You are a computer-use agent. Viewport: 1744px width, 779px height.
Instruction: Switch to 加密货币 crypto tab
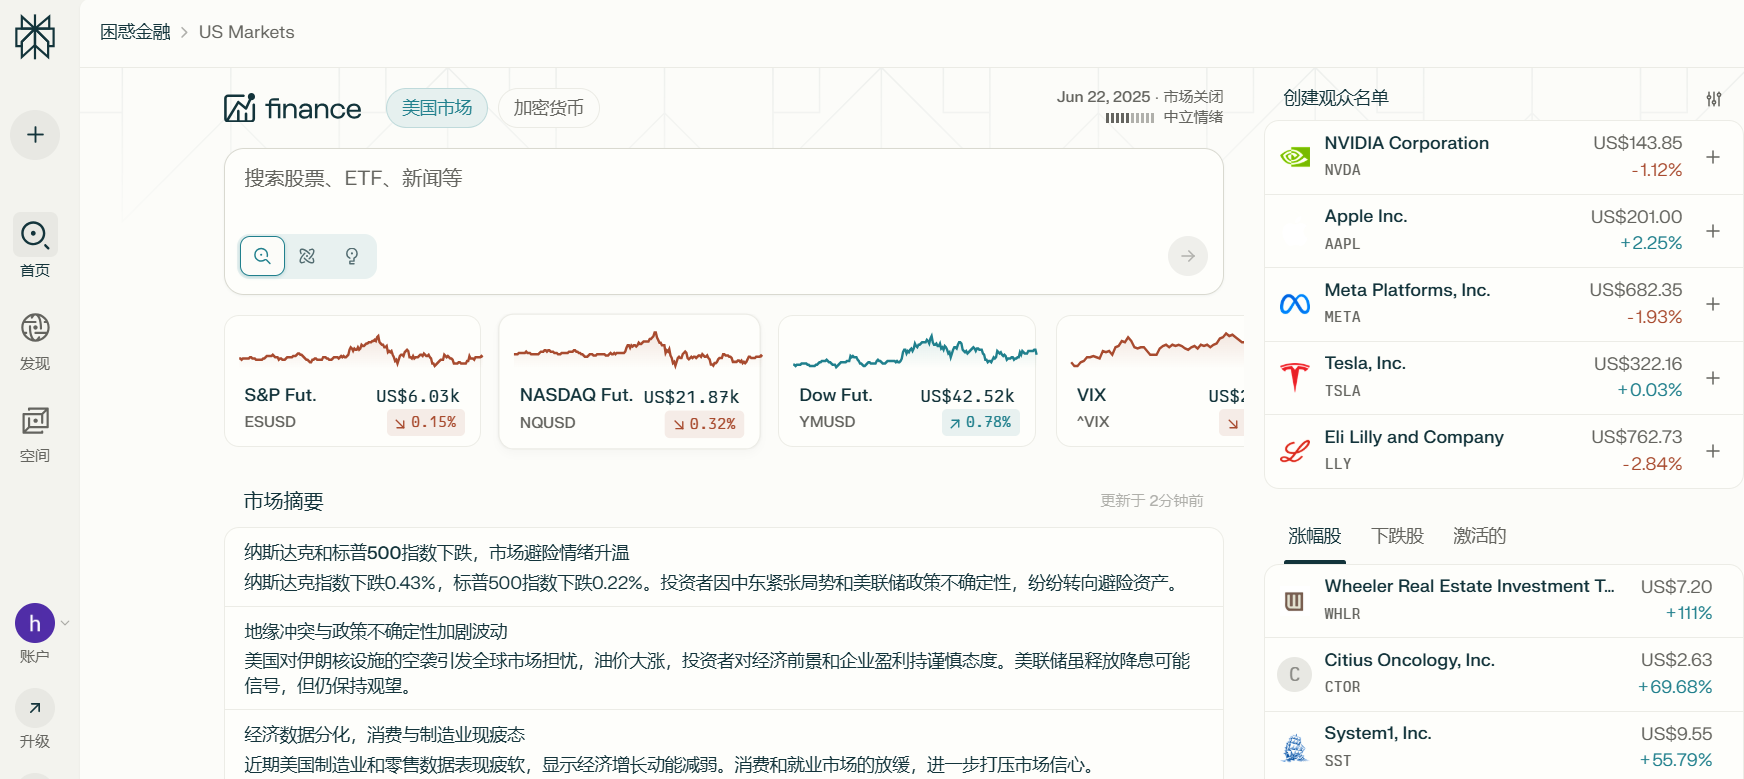point(548,108)
